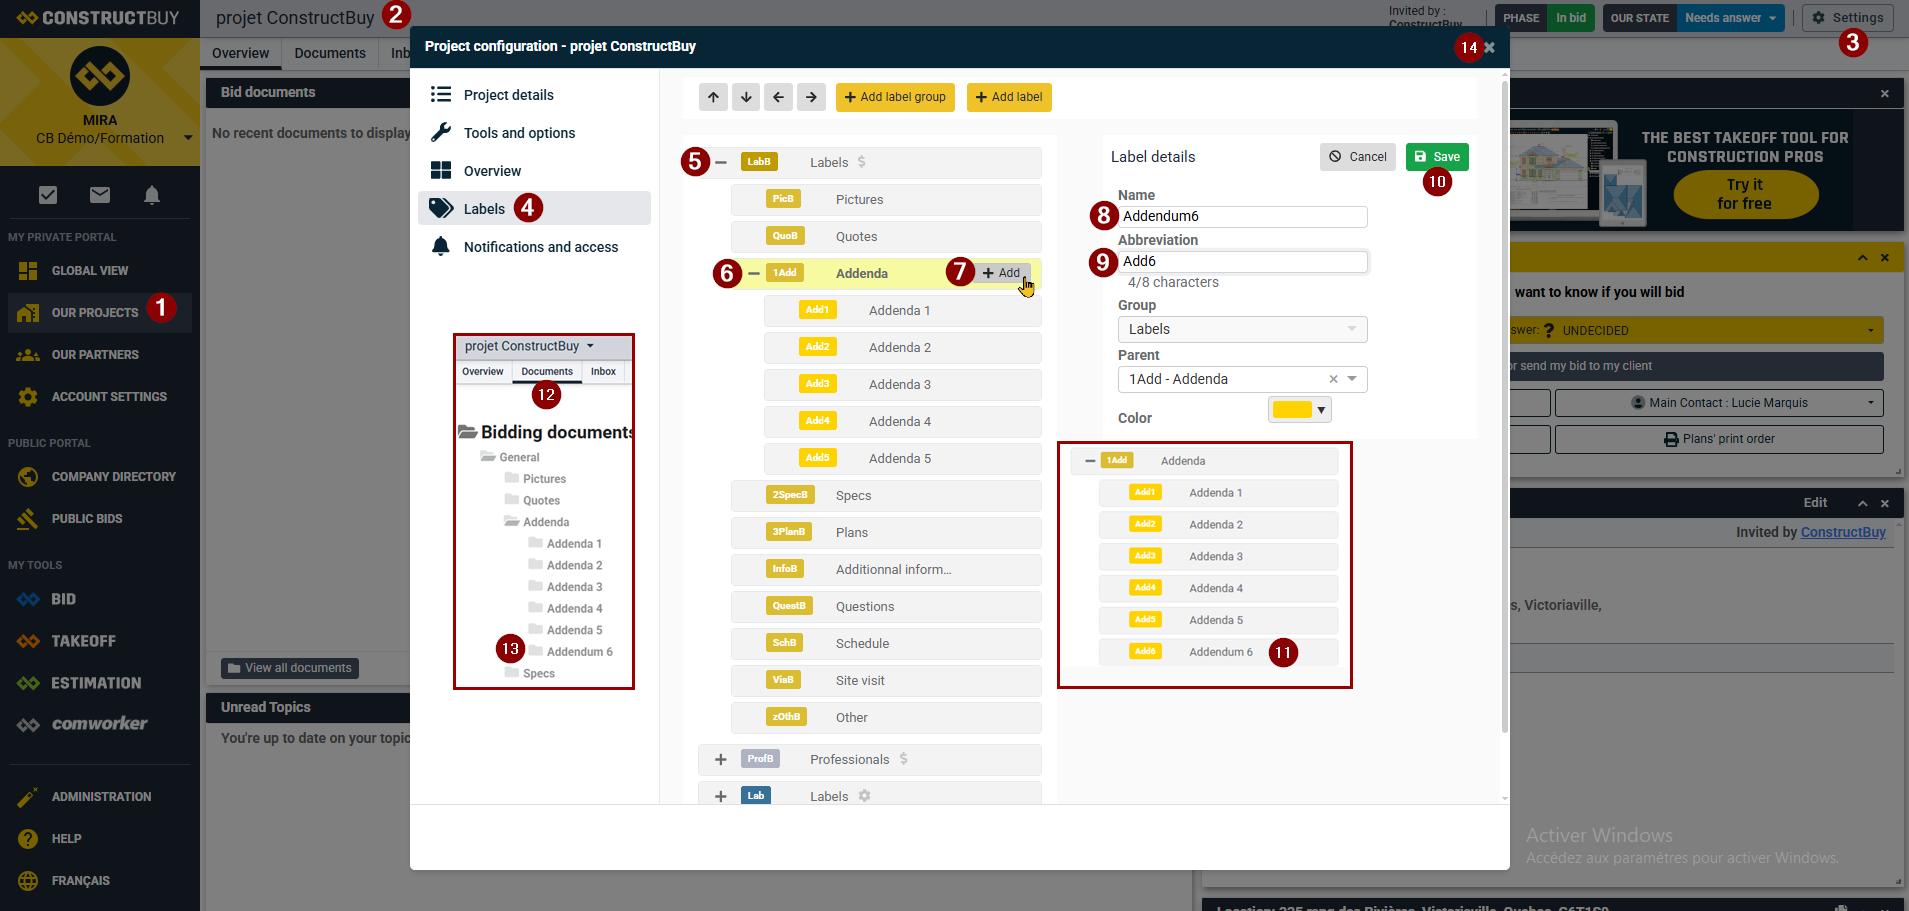Click the yellow PicB label badge

783,199
